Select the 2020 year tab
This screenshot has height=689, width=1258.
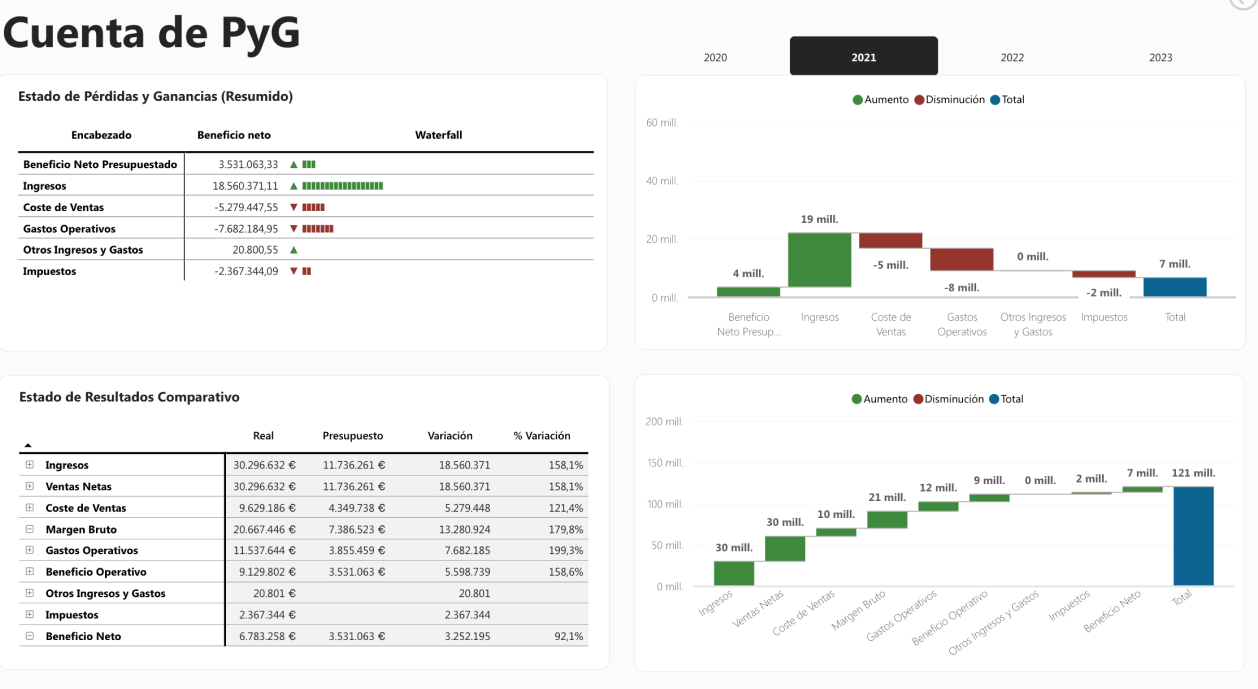(715, 57)
